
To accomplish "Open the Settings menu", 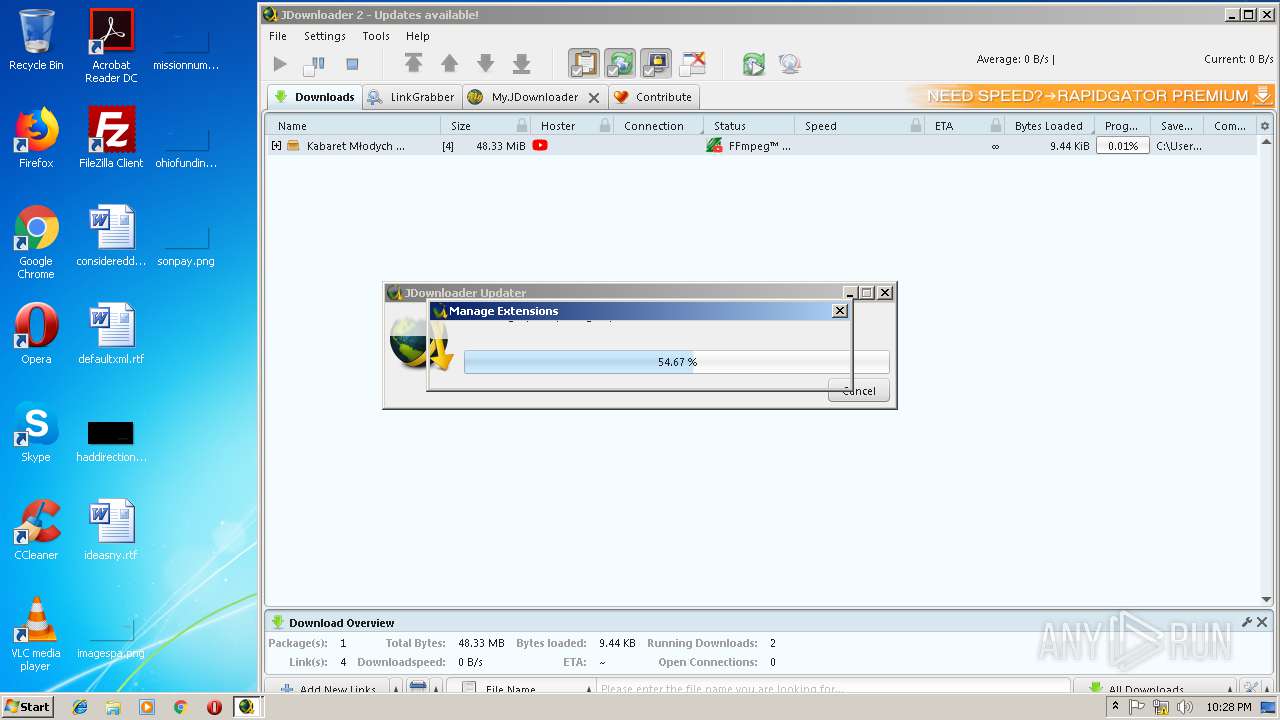I will (x=325, y=36).
